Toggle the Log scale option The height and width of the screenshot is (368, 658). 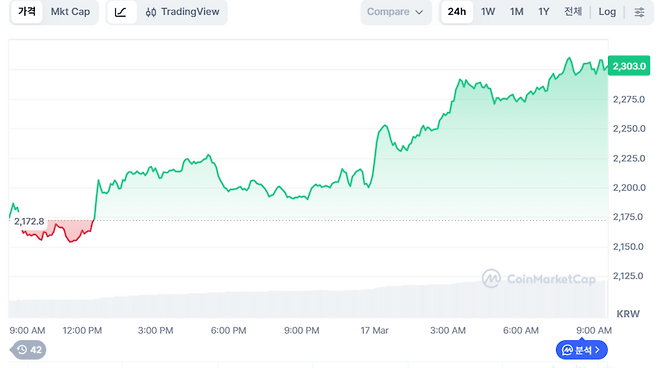coord(607,12)
